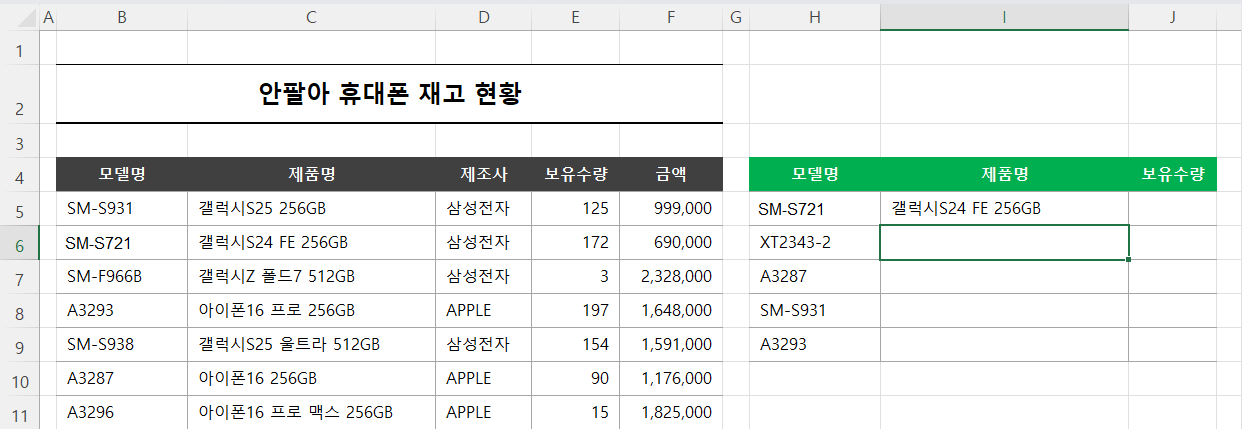
Task: Select column G header
Action: (736, 17)
